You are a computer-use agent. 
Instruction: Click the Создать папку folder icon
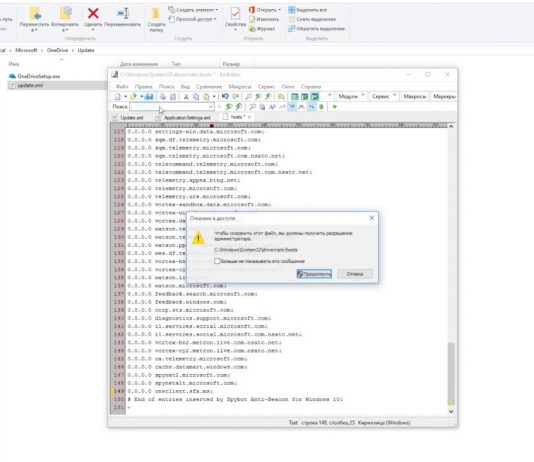coord(156,14)
